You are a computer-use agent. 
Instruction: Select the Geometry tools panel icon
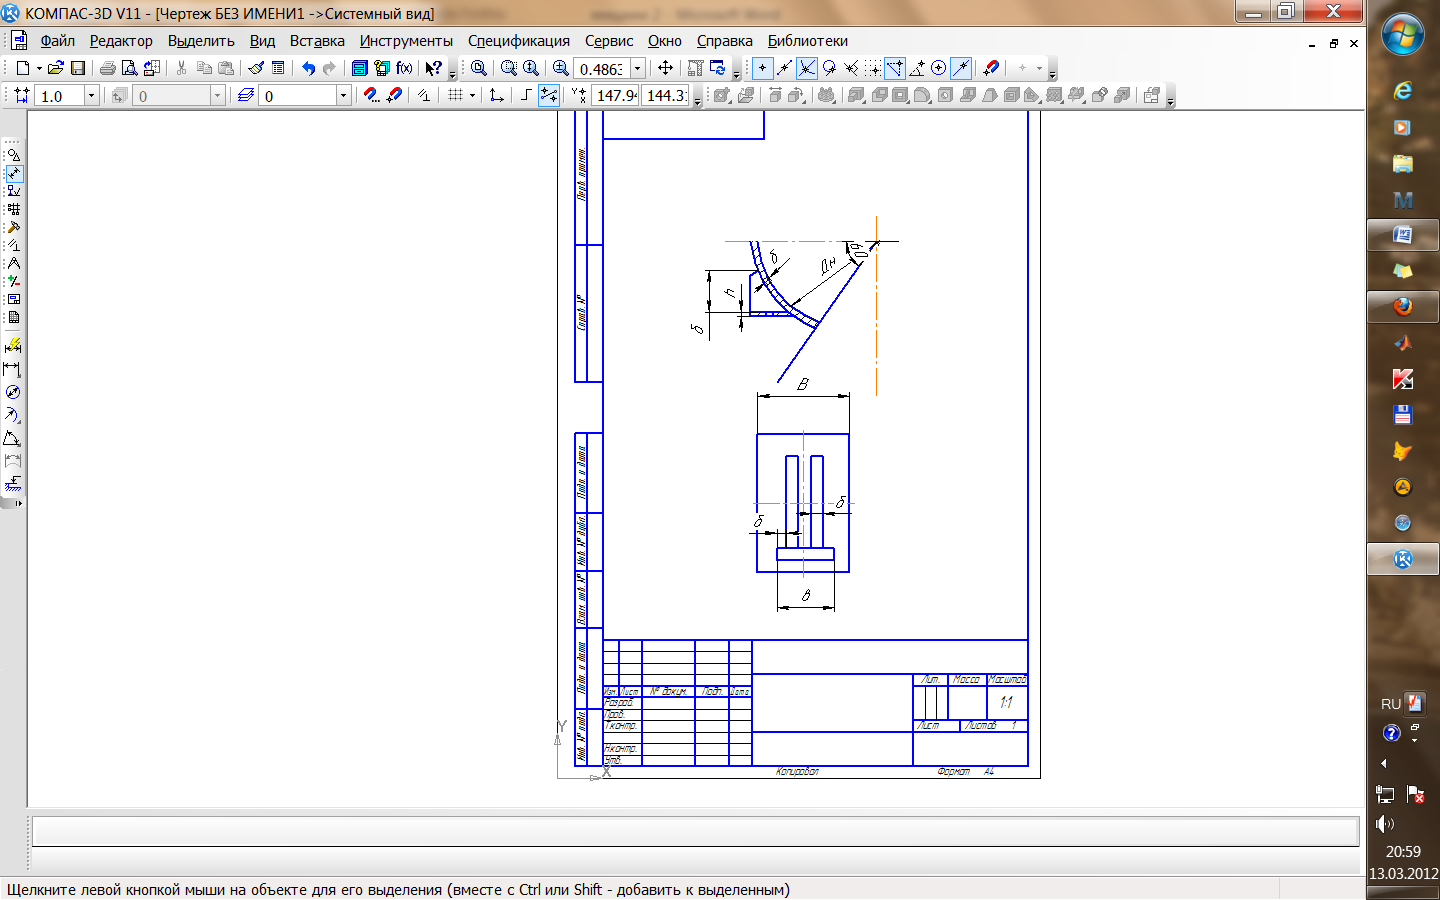(13, 155)
